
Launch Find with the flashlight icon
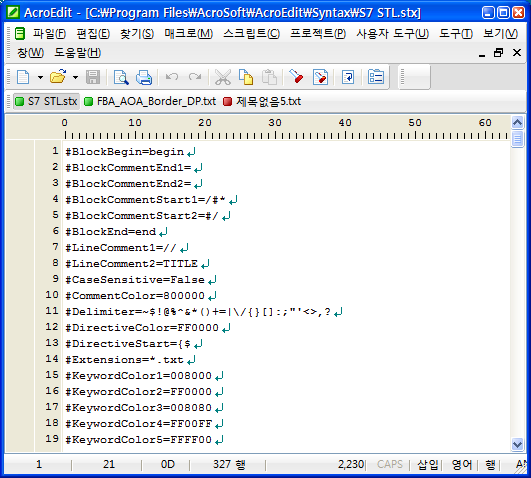(x=296, y=77)
